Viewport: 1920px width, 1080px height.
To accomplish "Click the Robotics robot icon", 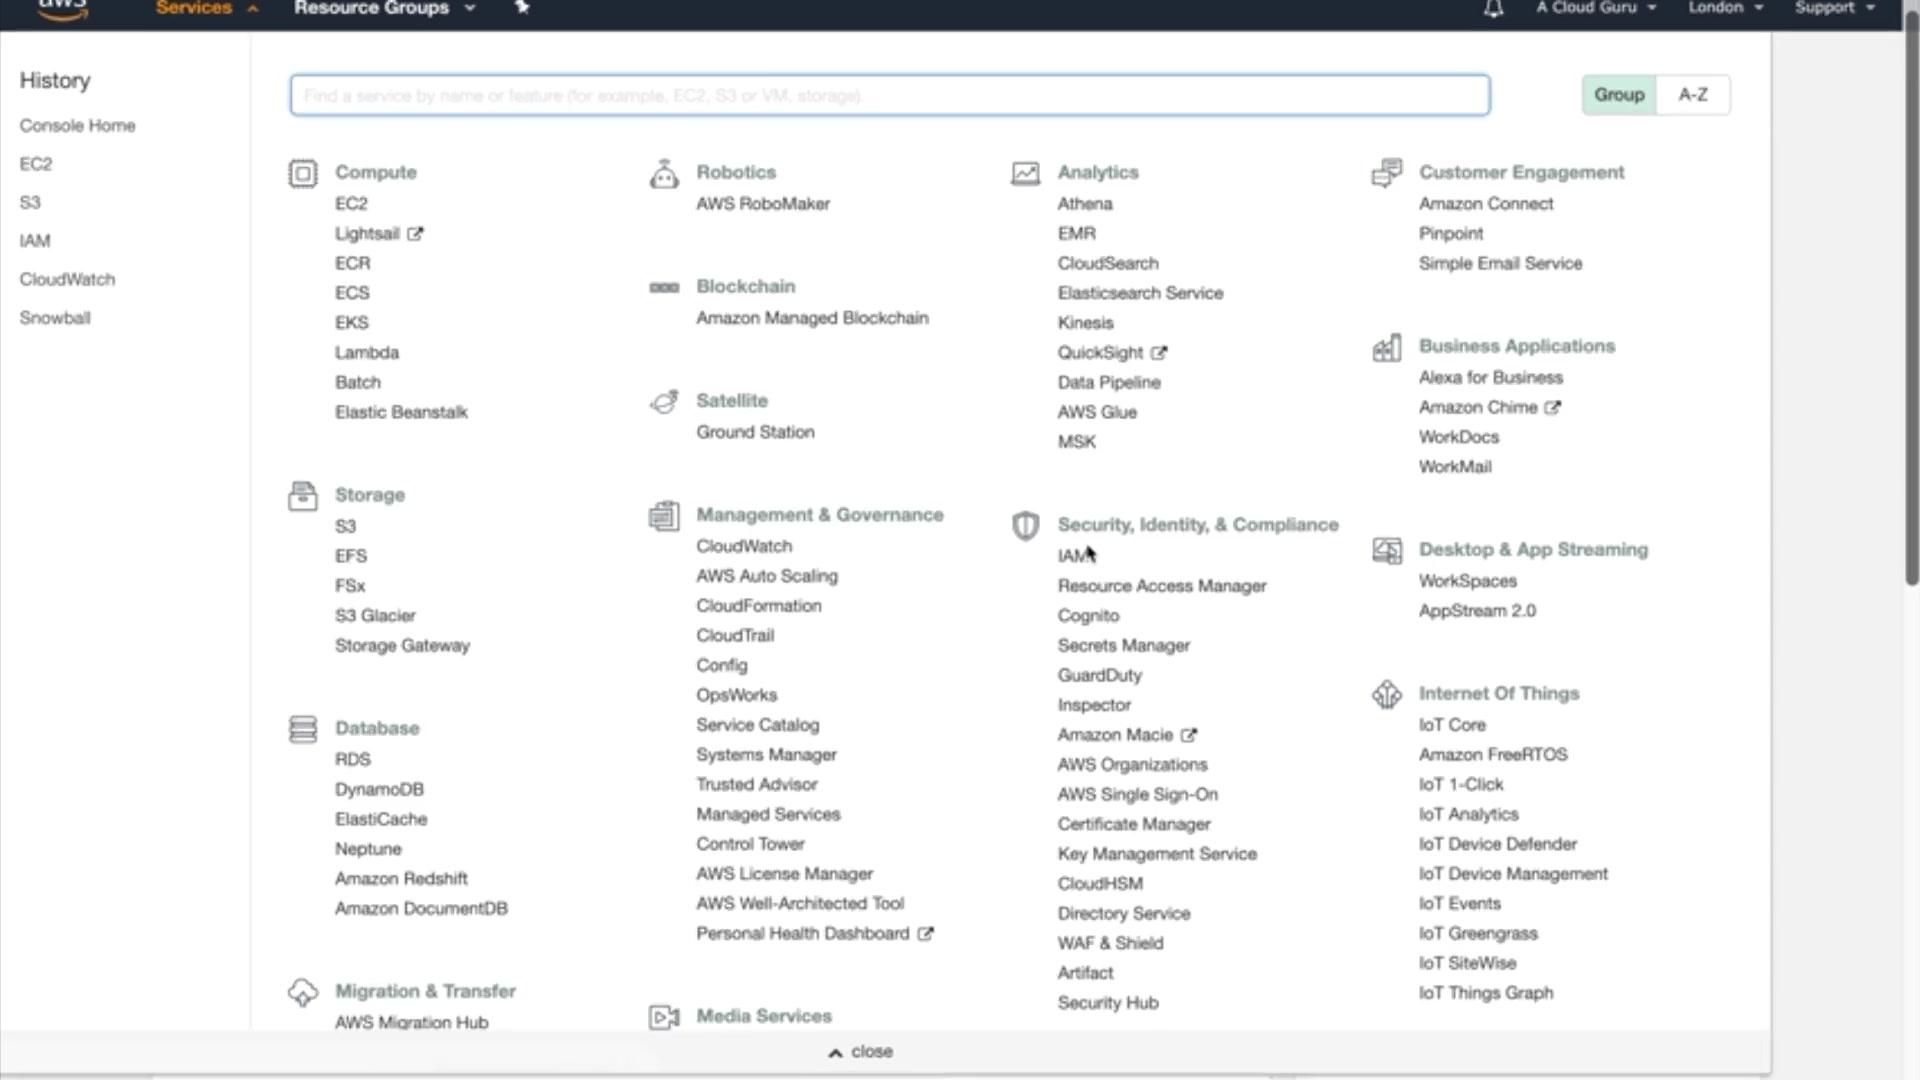I will coord(664,174).
